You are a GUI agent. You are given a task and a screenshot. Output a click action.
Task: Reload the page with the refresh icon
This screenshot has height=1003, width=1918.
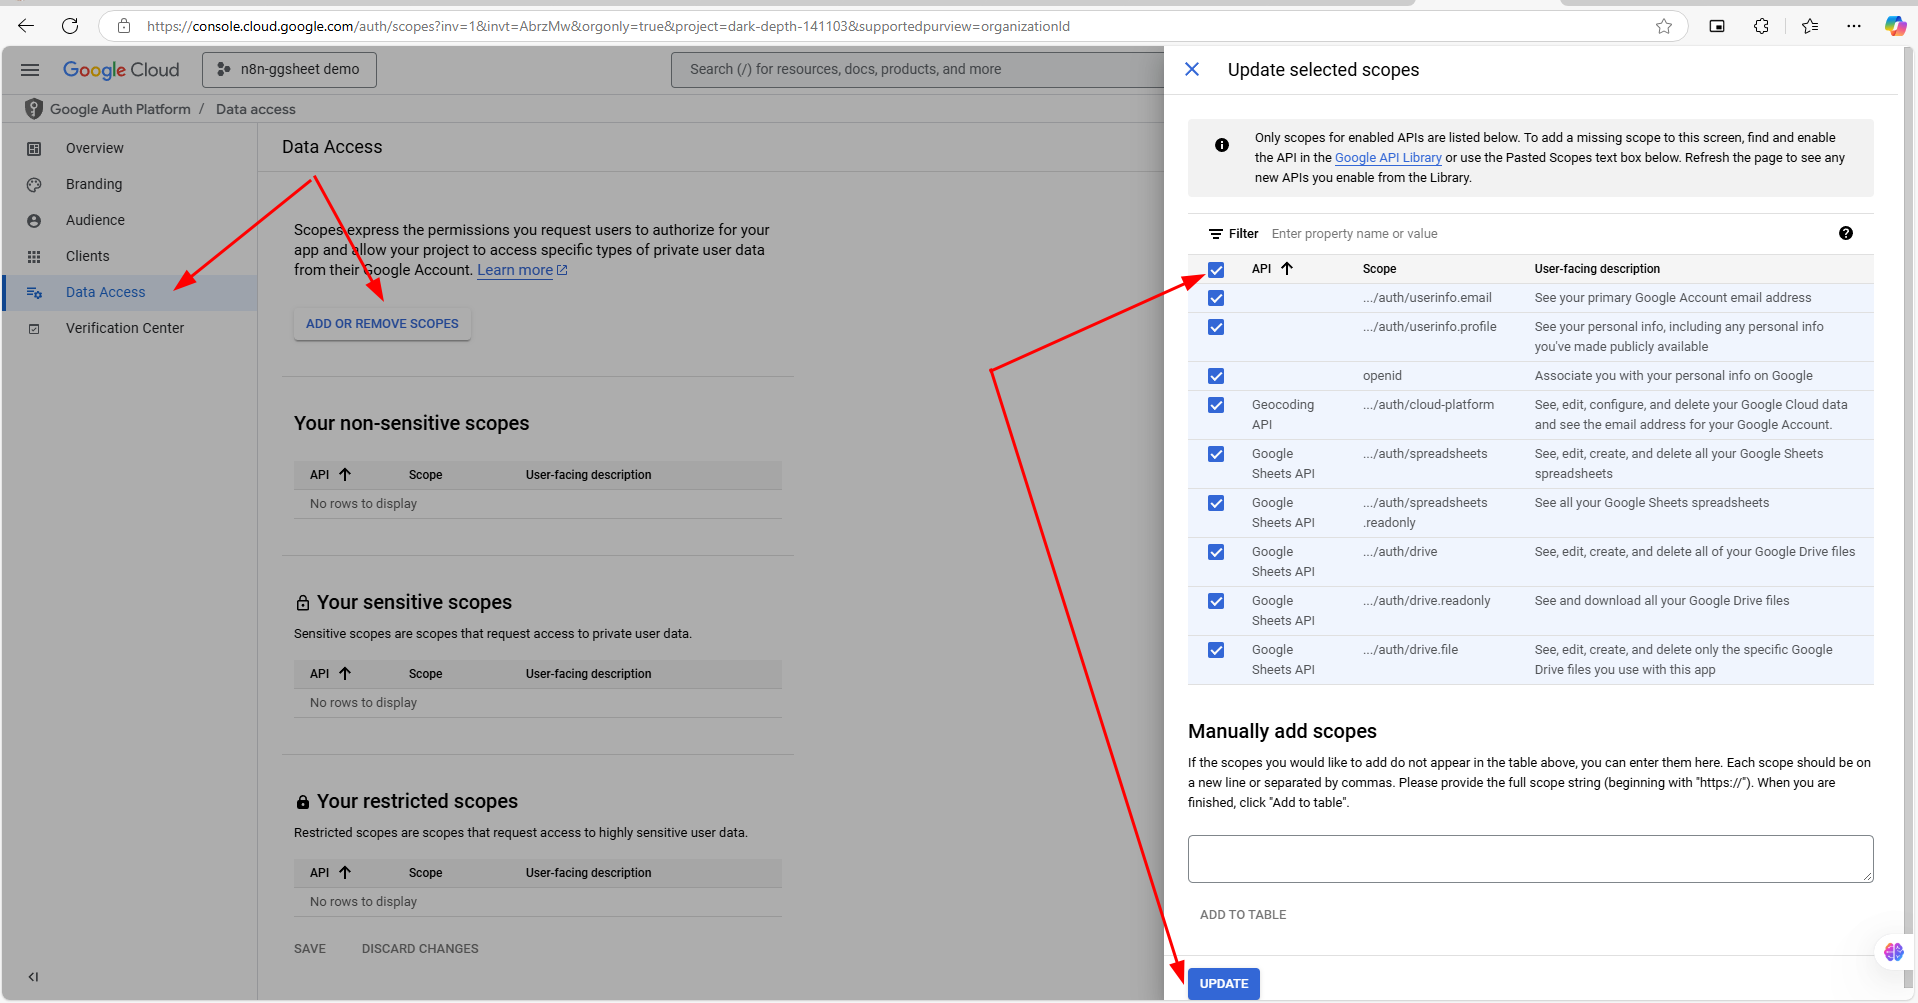(70, 26)
